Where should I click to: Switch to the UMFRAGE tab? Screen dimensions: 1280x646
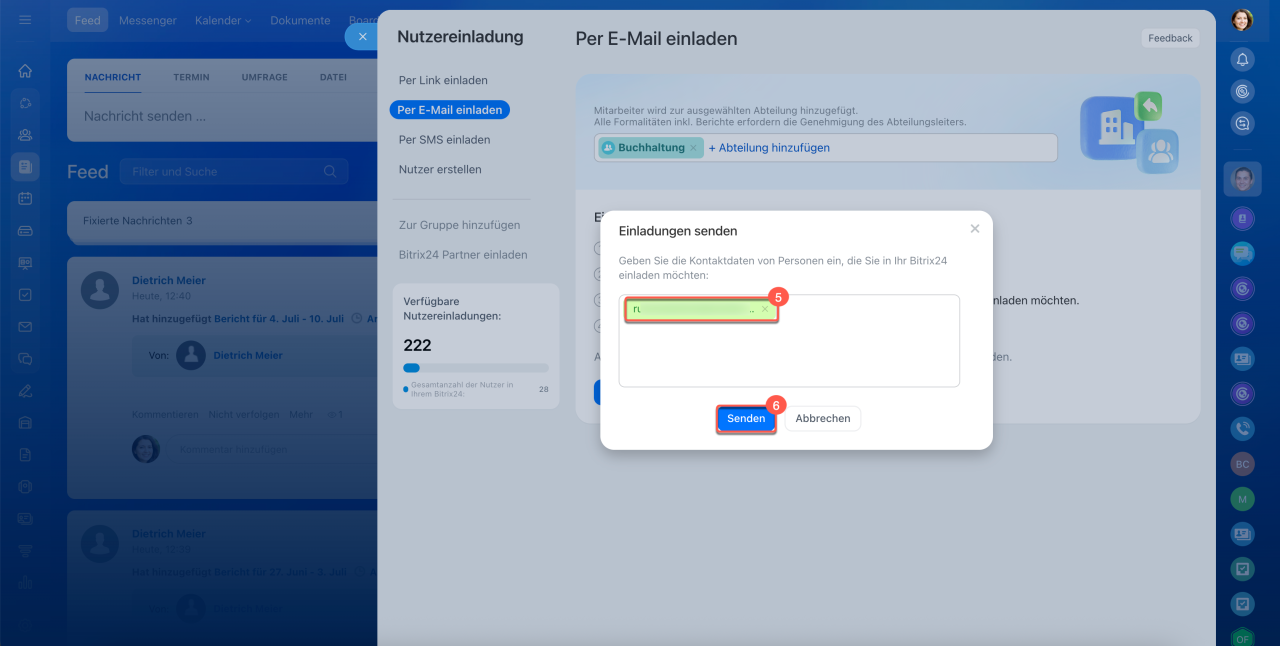click(x=264, y=77)
